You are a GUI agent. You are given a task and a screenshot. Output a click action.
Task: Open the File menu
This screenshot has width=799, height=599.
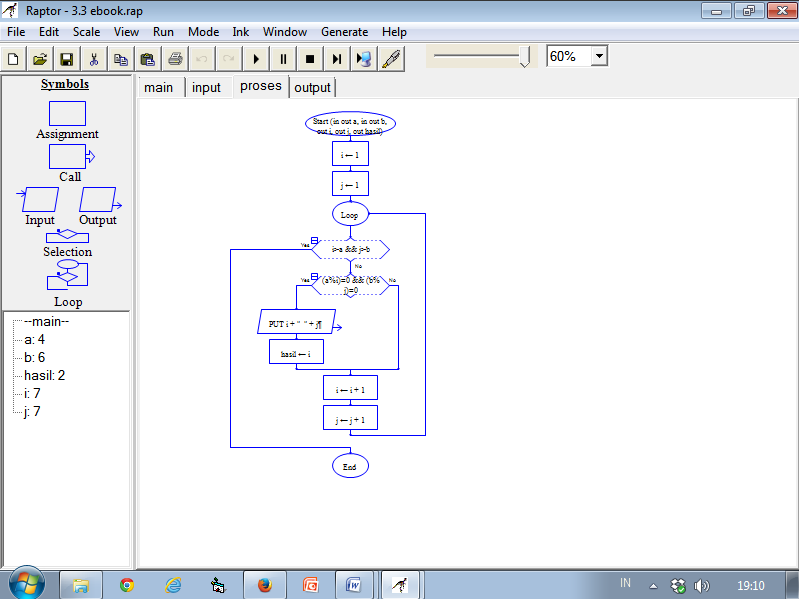16,32
